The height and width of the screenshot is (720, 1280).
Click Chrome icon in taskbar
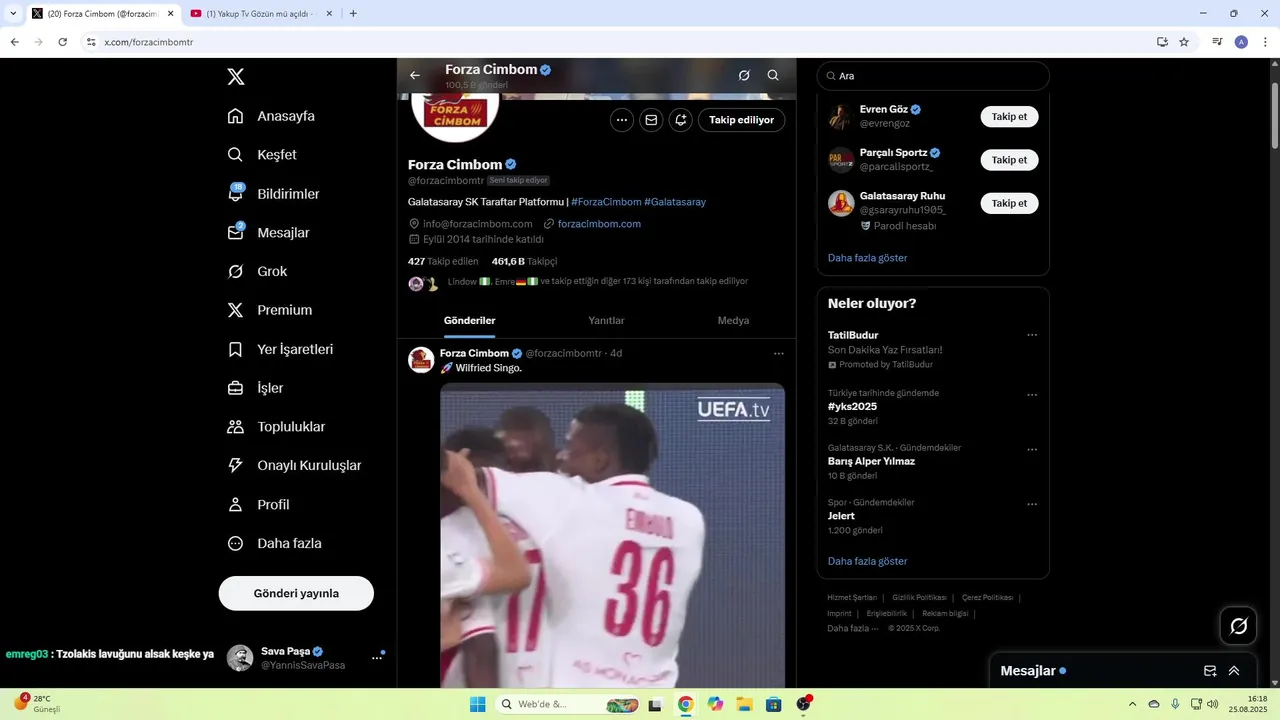(685, 704)
